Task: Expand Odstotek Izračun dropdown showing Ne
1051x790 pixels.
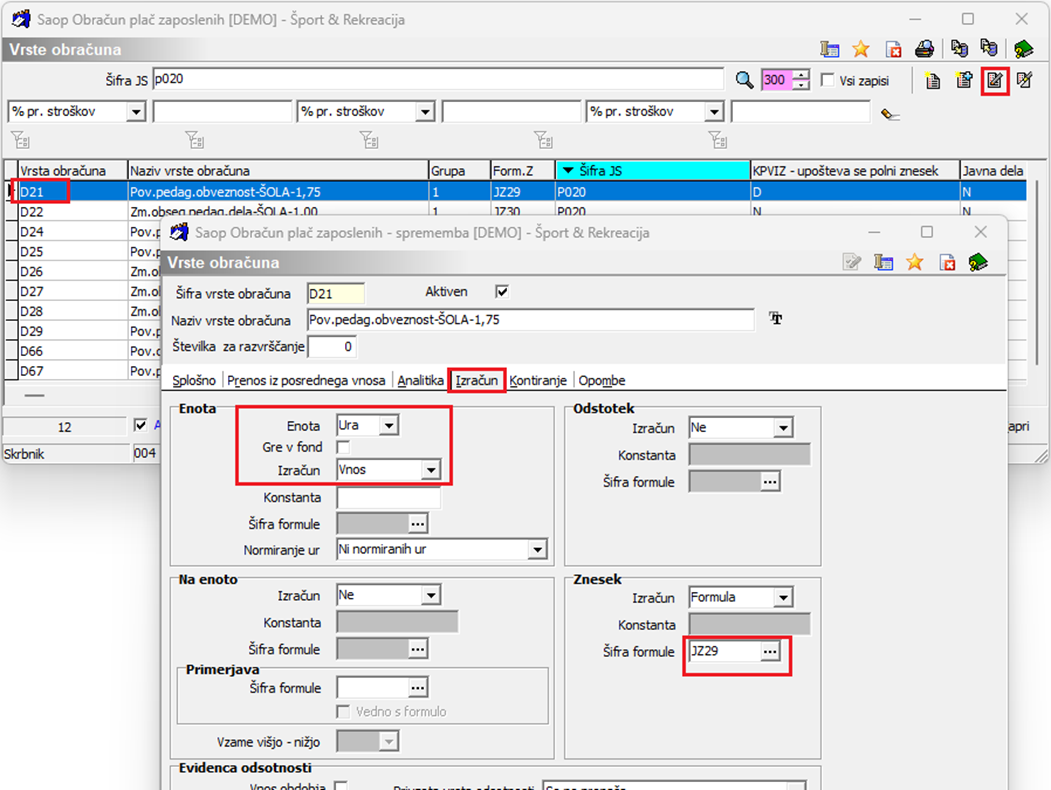Action: (x=783, y=427)
